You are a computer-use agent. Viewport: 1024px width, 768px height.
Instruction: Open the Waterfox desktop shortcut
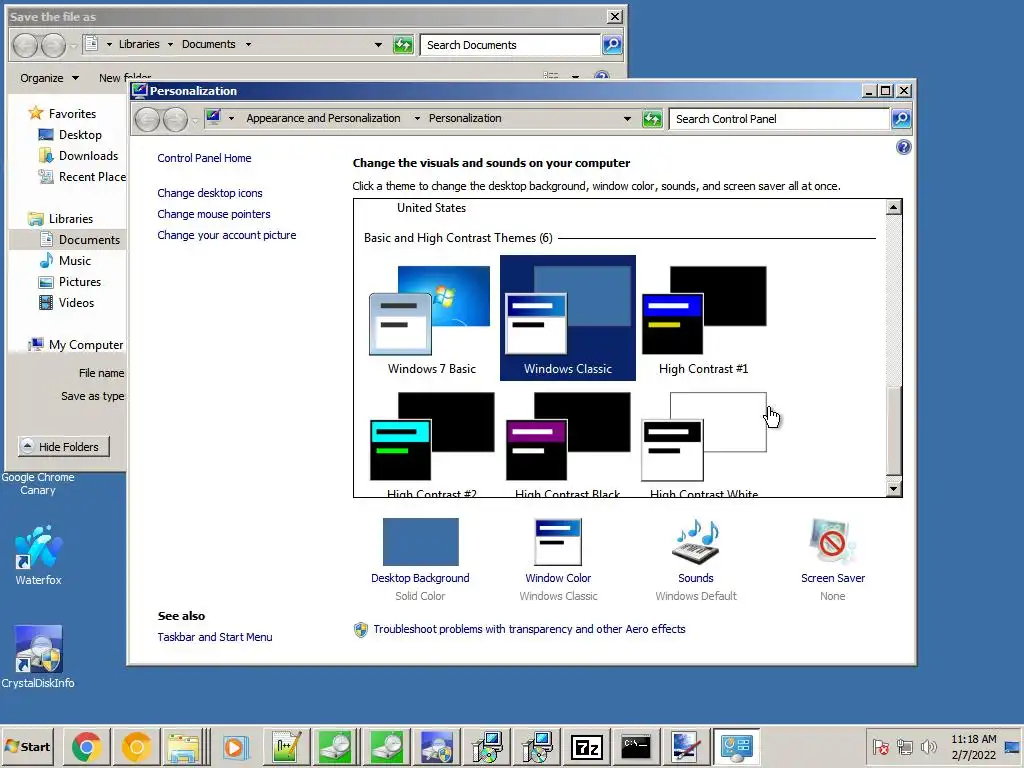38,555
